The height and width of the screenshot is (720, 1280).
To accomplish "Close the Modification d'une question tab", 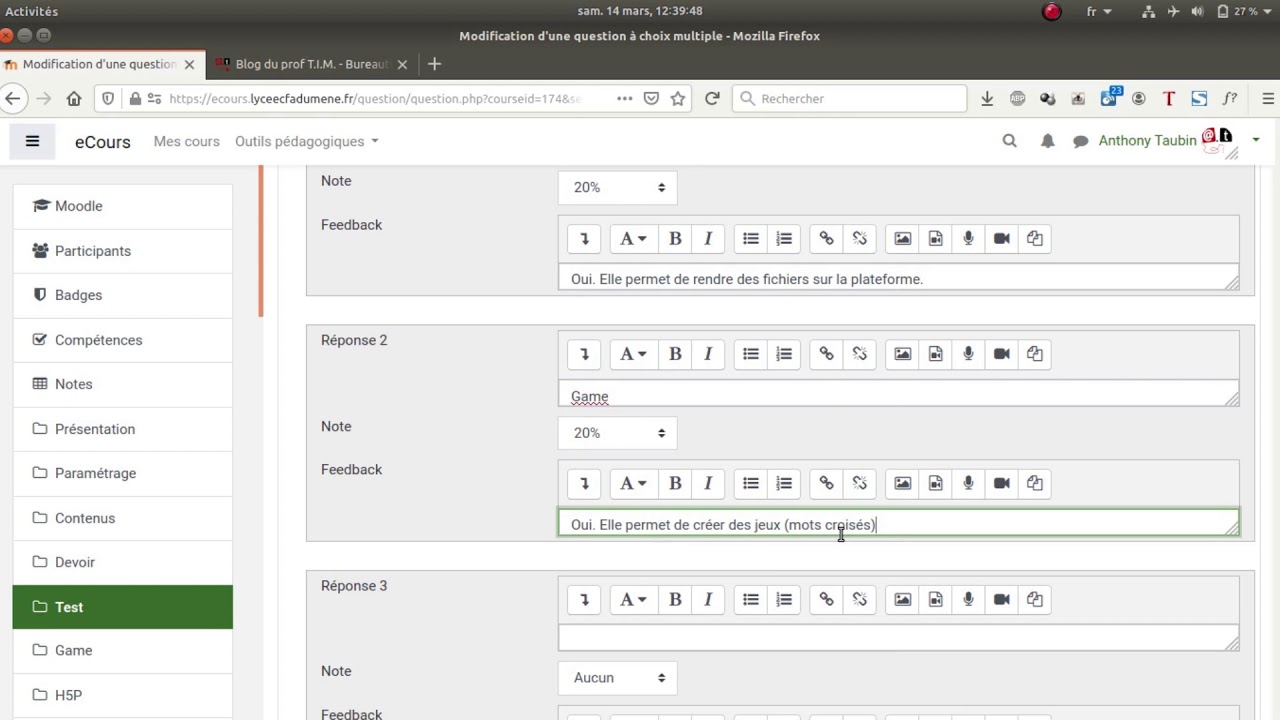I will click(x=189, y=64).
